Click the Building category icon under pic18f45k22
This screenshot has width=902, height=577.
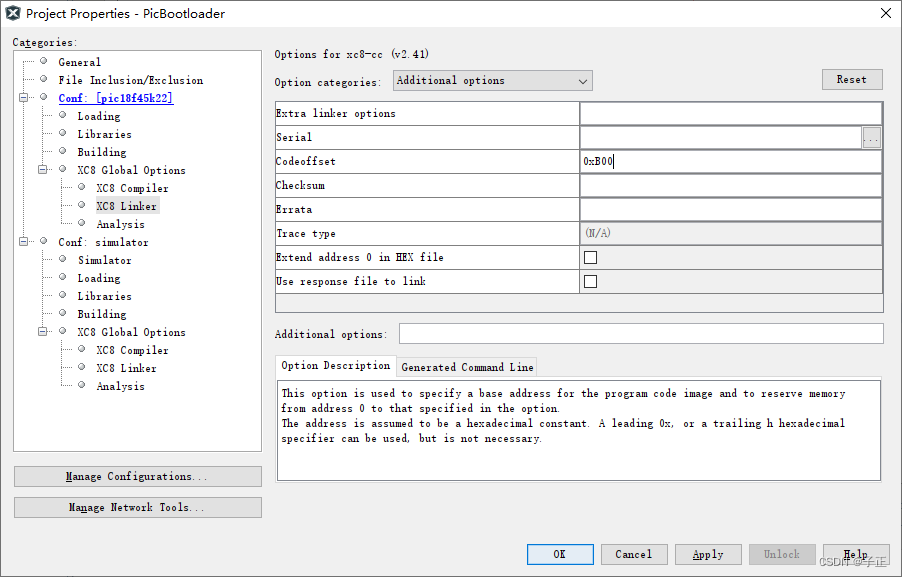62,152
